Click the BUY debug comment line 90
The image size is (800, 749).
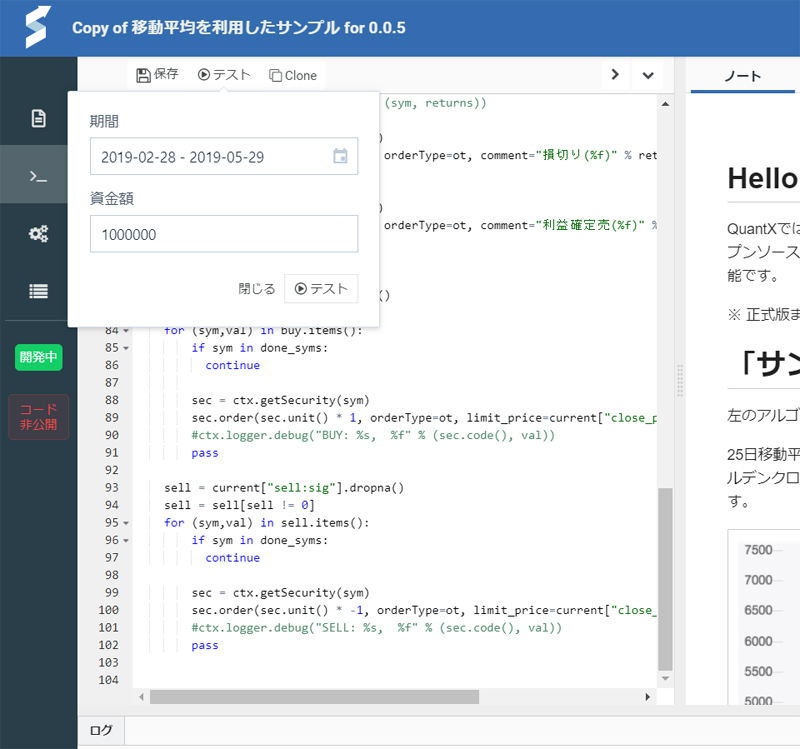373,435
